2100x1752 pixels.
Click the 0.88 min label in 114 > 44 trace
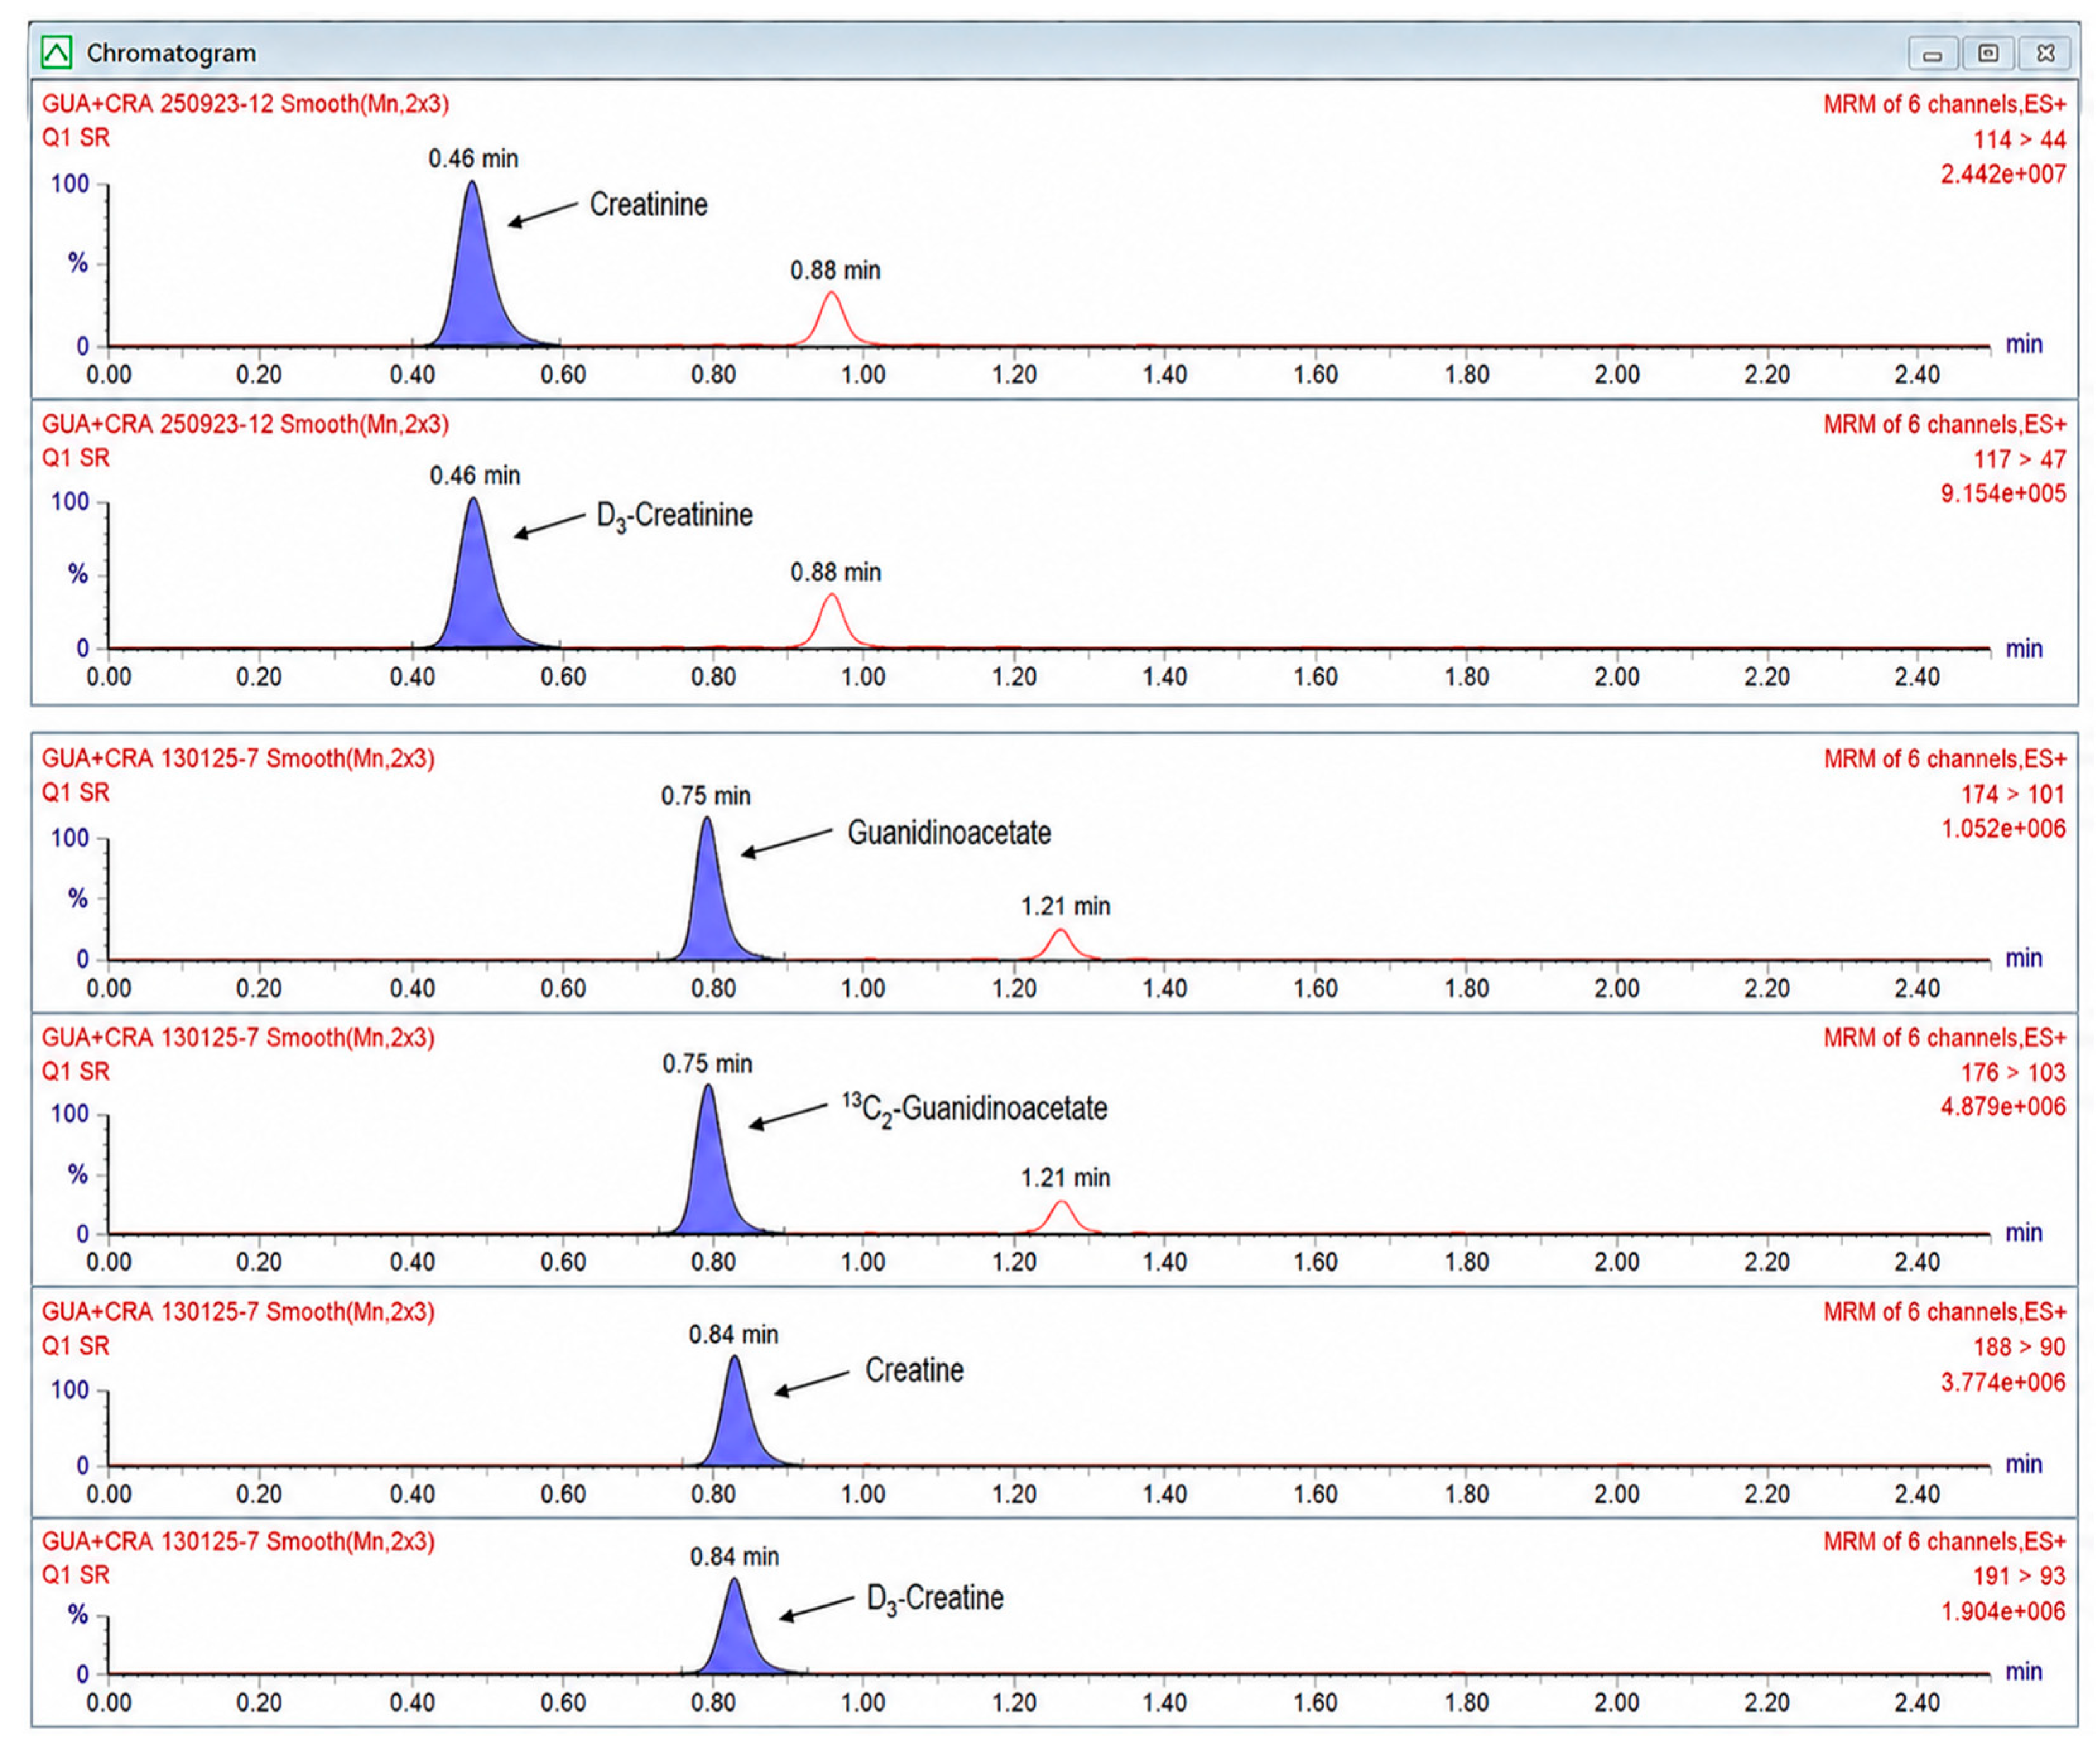[835, 270]
